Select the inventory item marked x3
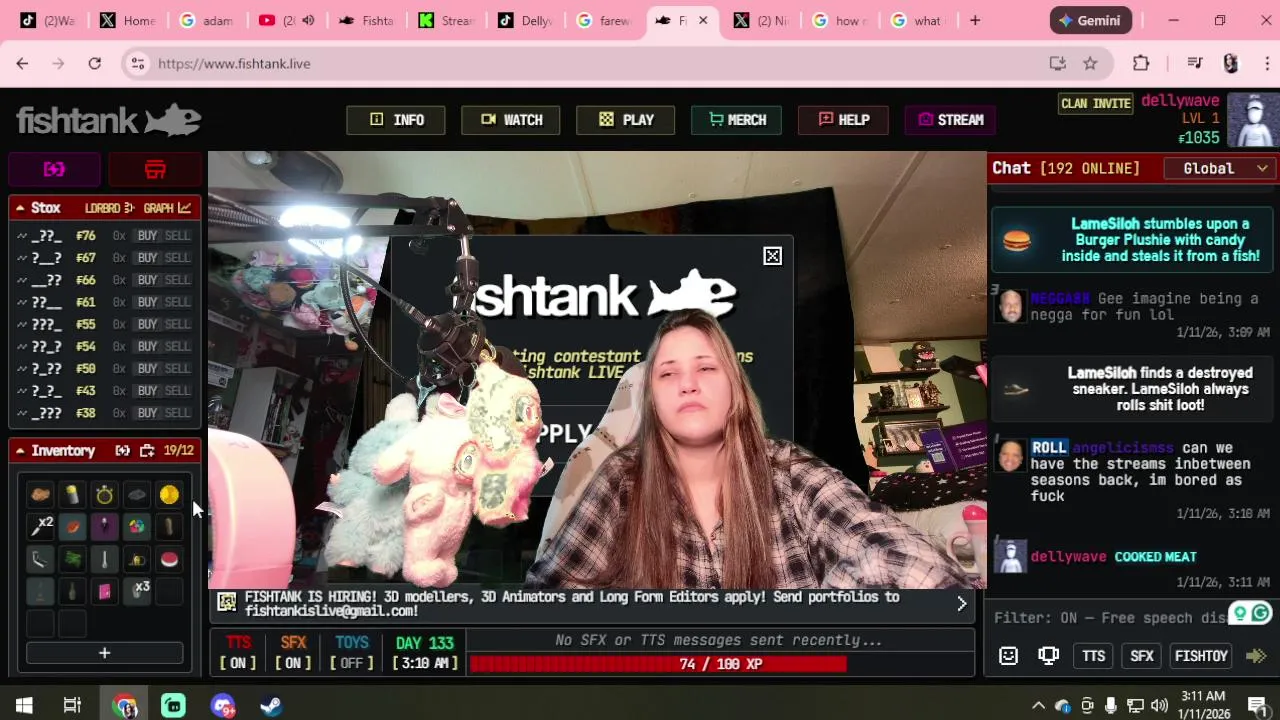The width and height of the screenshot is (1280, 720). point(139,591)
